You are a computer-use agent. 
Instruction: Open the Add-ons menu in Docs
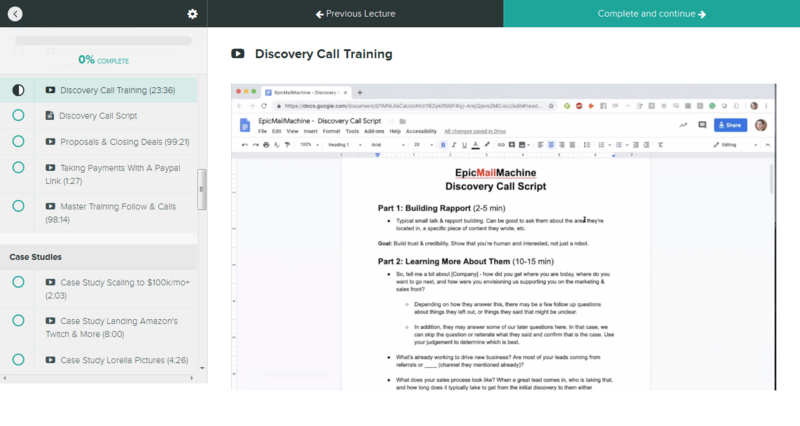pos(374,132)
